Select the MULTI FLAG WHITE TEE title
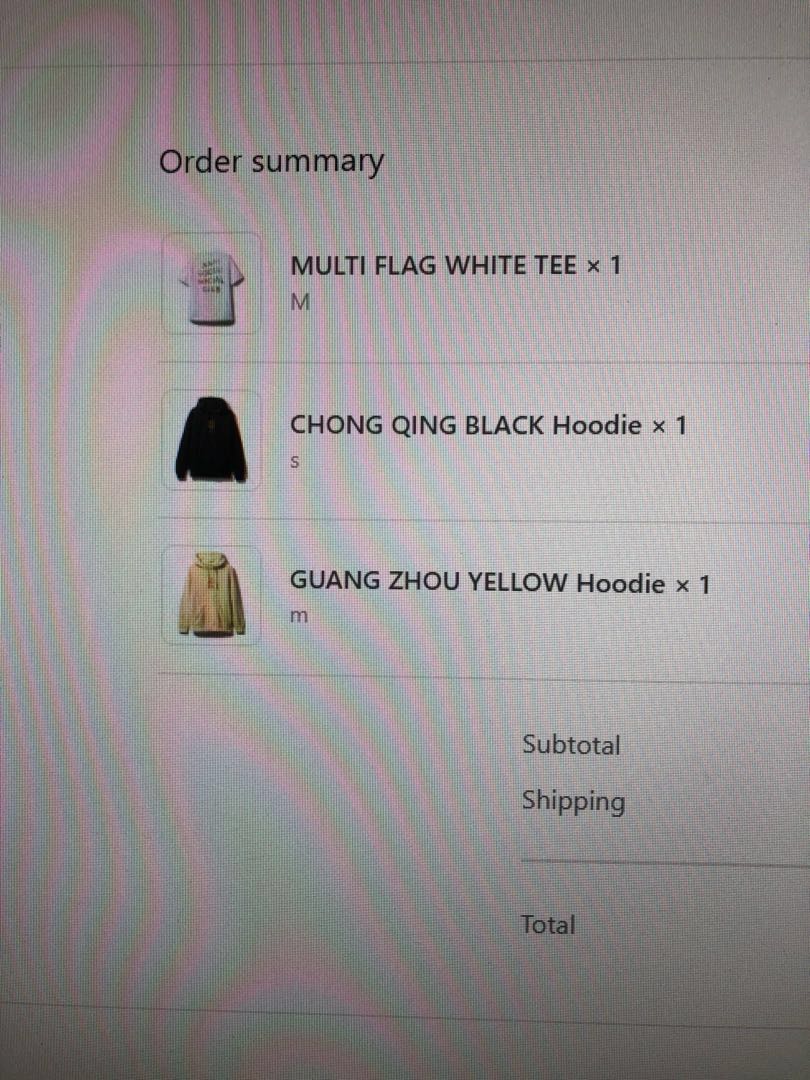Image resolution: width=810 pixels, height=1080 pixels. point(433,265)
